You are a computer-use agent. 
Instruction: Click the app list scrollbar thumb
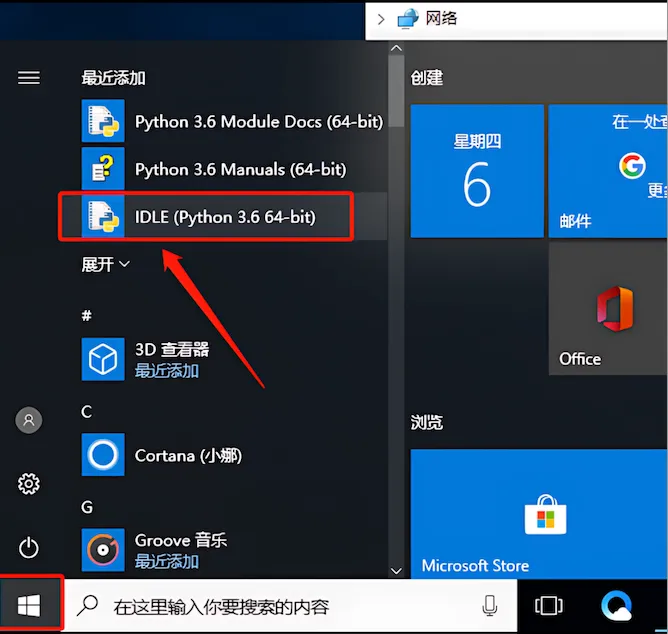396,90
